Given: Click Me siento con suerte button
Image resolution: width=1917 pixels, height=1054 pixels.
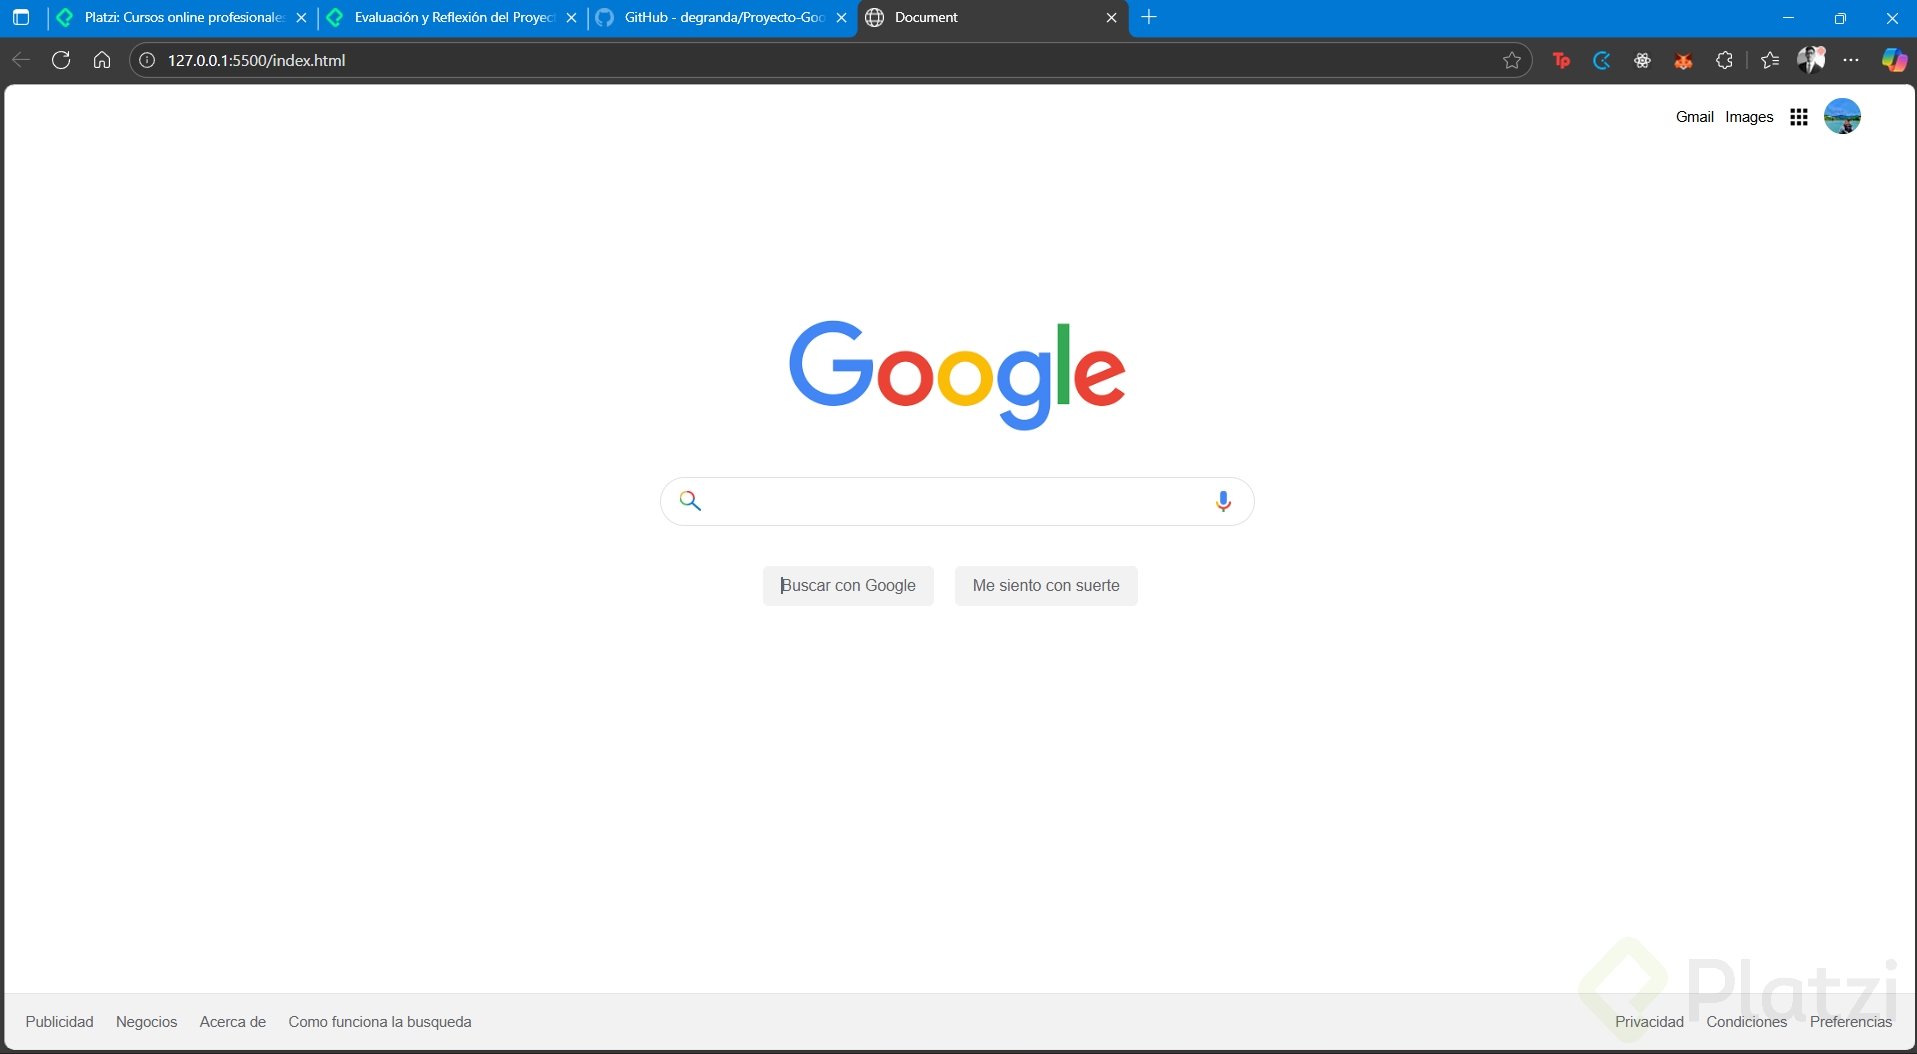Looking at the screenshot, I should click(x=1046, y=586).
